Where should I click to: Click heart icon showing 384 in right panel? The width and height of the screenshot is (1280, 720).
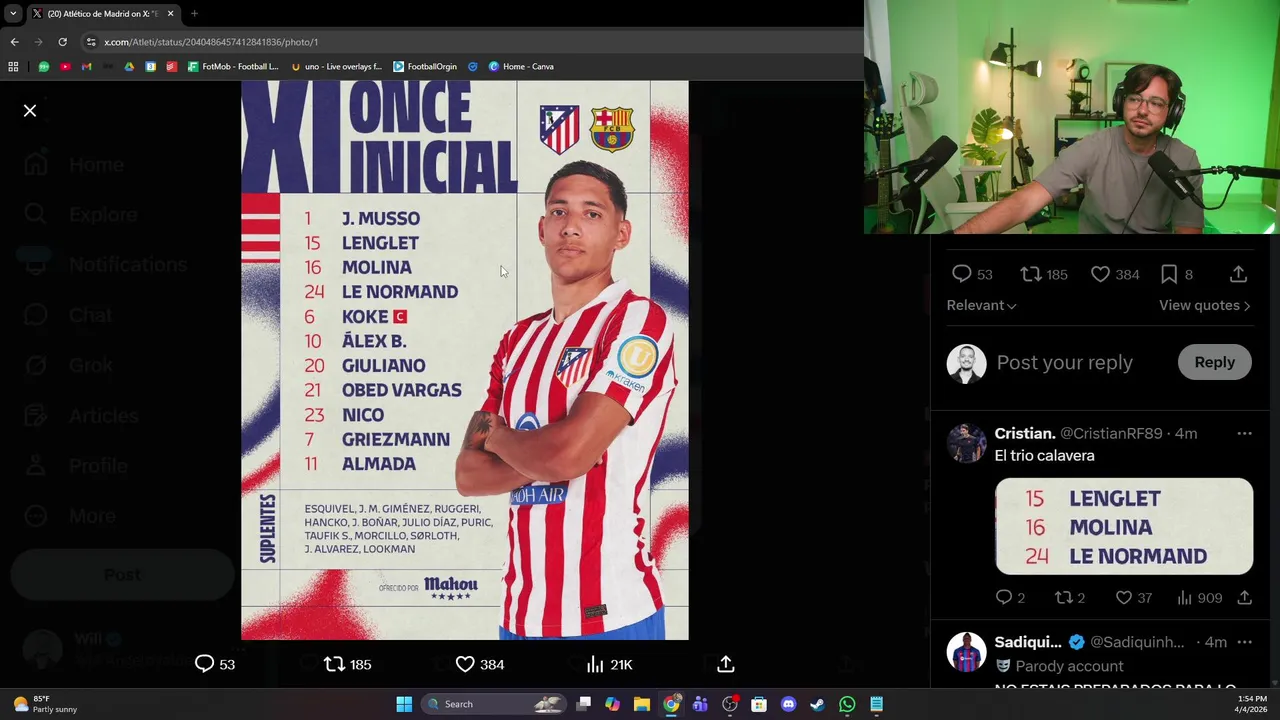click(x=1100, y=274)
